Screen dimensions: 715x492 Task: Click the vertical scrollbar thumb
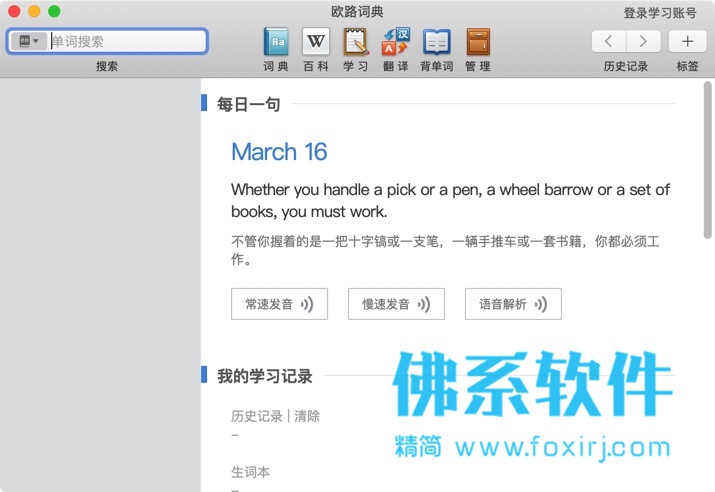coord(707,160)
